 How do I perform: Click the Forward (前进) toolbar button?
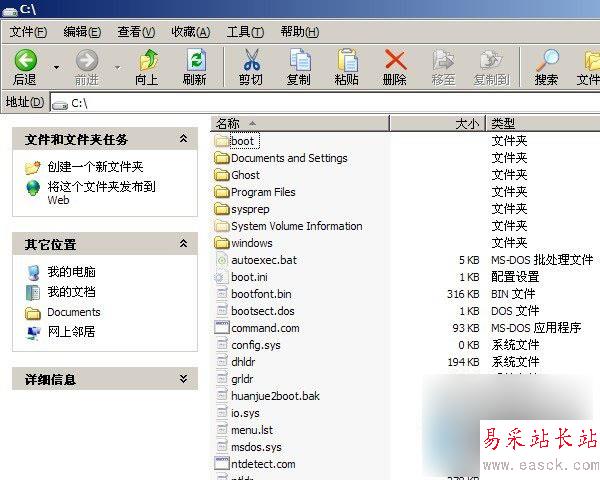(x=86, y=67)
